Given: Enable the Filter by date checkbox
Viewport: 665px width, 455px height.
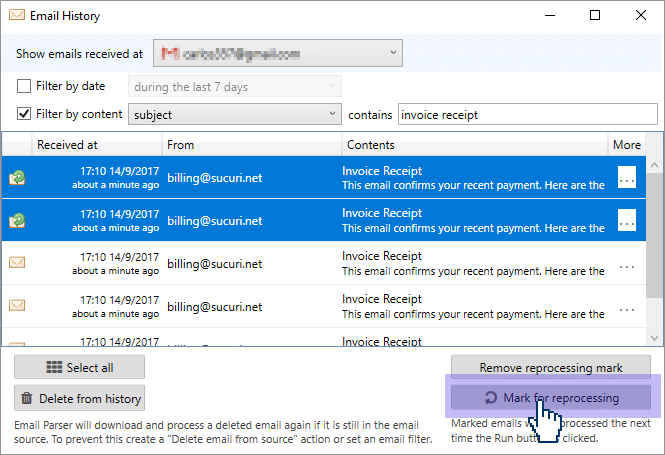Looking at the screenshot, I should (x=24, y=86).
